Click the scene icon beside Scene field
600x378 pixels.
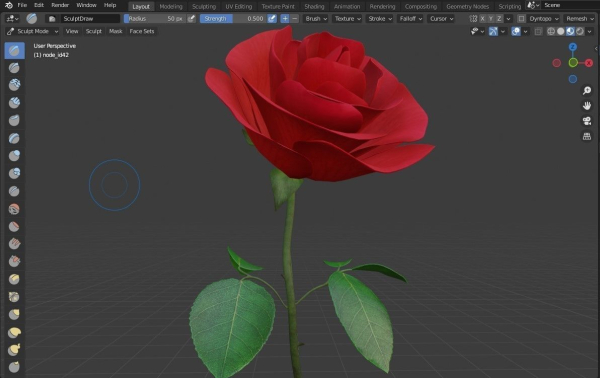click(x=533, y=5)
